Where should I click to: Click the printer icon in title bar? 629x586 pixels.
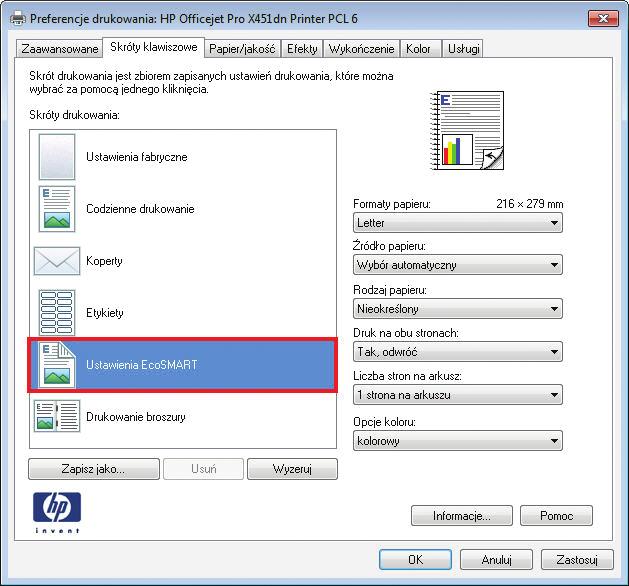[x=18, y=19]
